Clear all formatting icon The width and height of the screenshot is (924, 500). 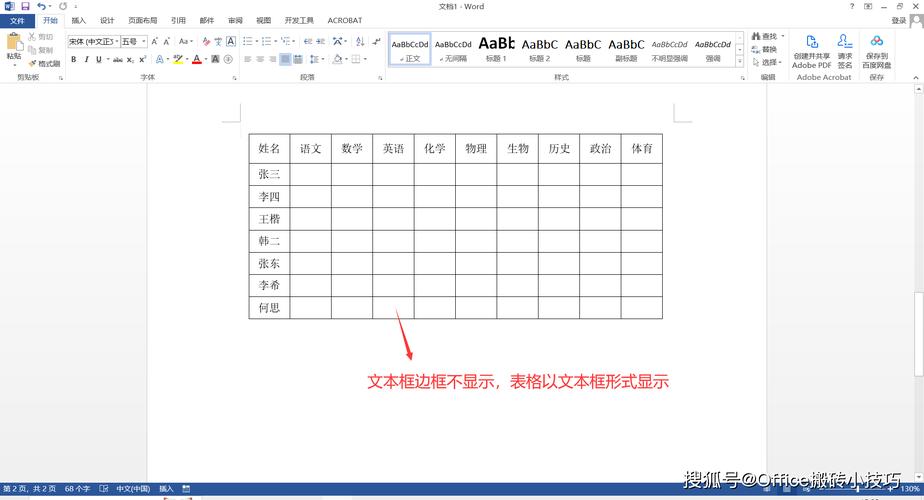206,41
